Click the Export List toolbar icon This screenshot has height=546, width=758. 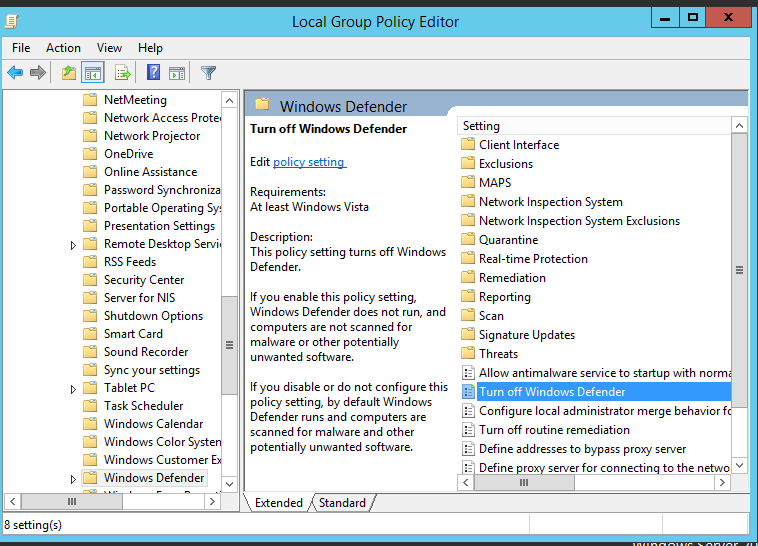tap(123, 73)
